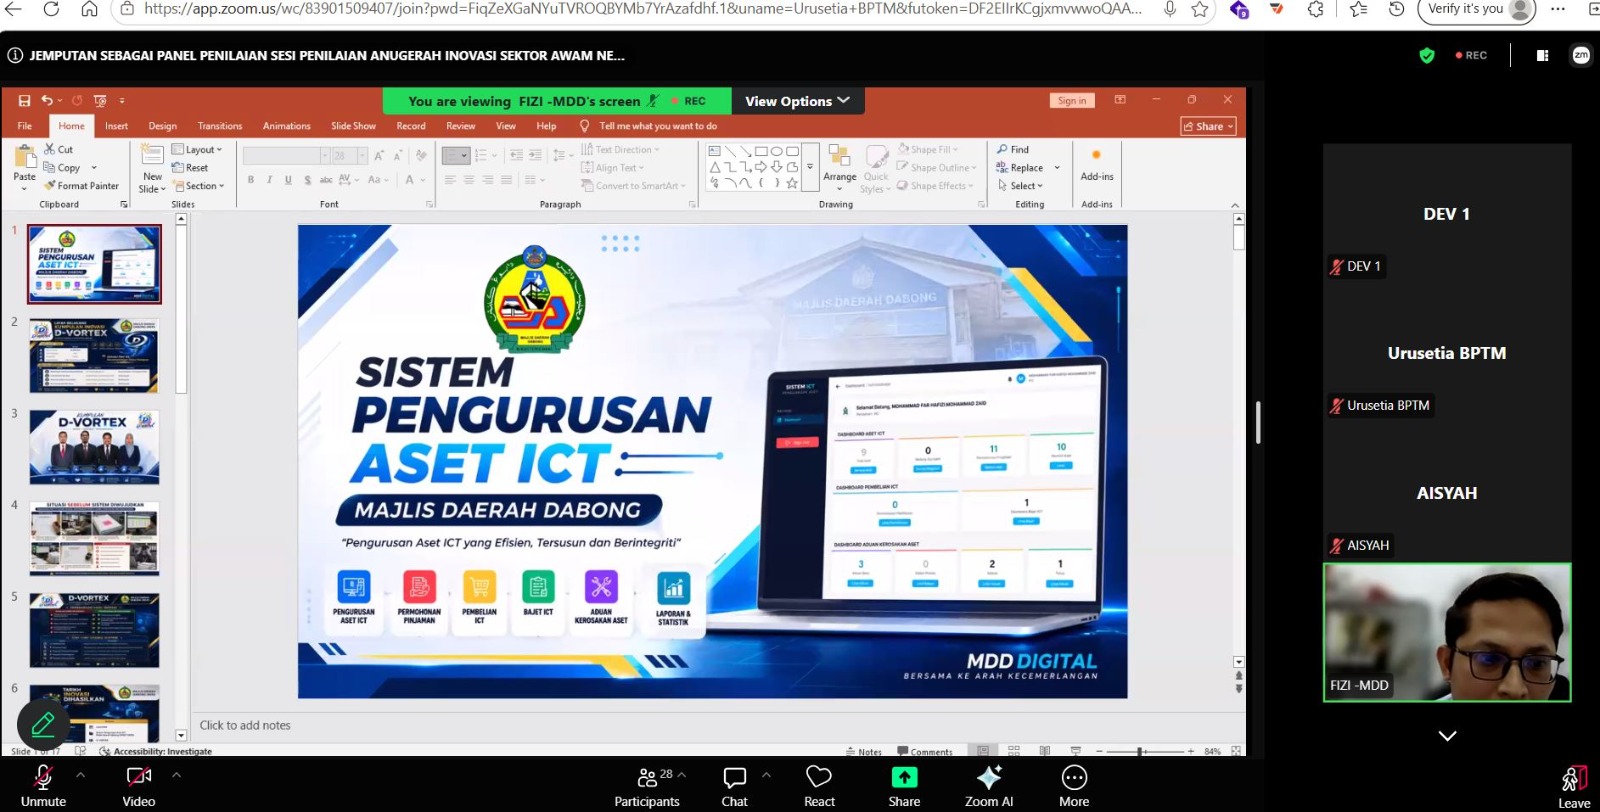Click Find in the Editing group

(1013, 149)
